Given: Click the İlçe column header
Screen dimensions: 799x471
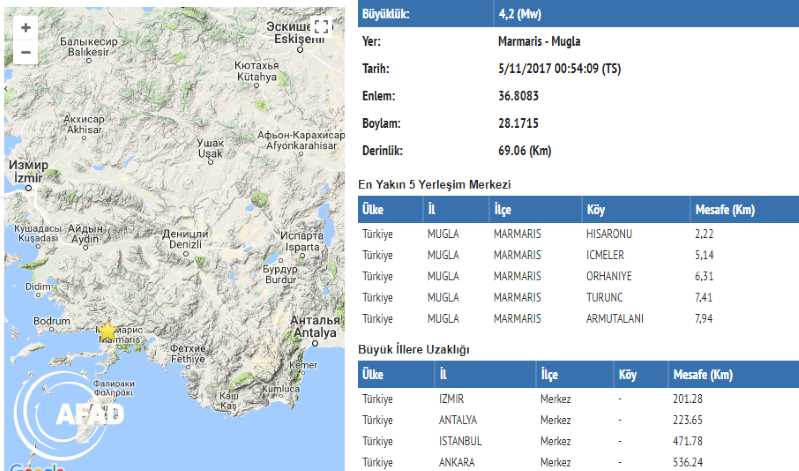Looking at the screenshot, I should point(506,209).
